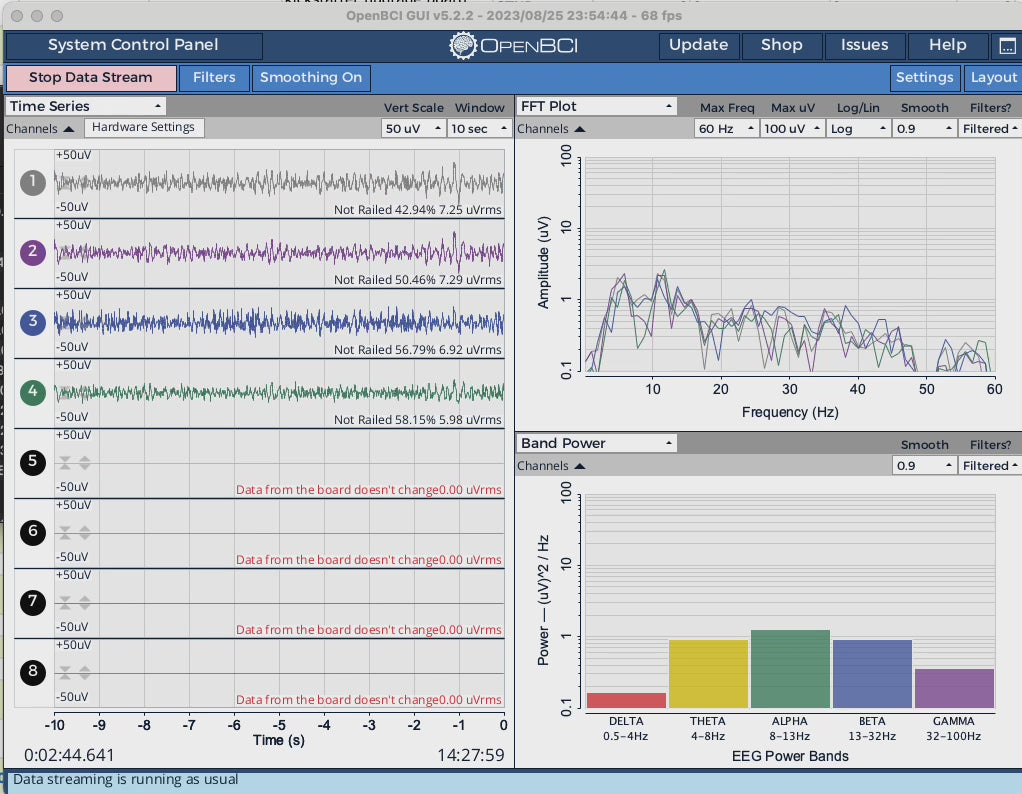Open the window icon at top-right corner
The image size is (1022, 794).
(1006, 46)
